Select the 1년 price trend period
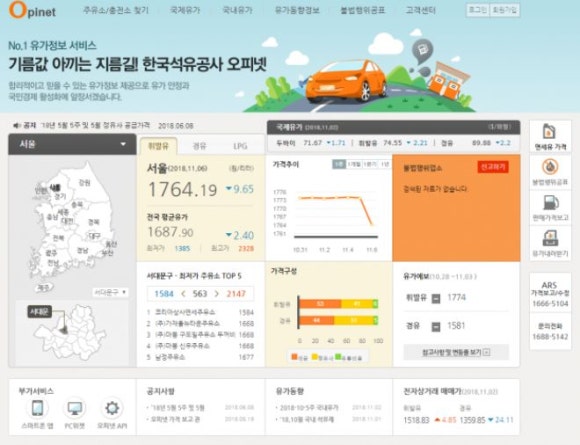The width and height of the screenshot is (580, 445). click(385, 164)
